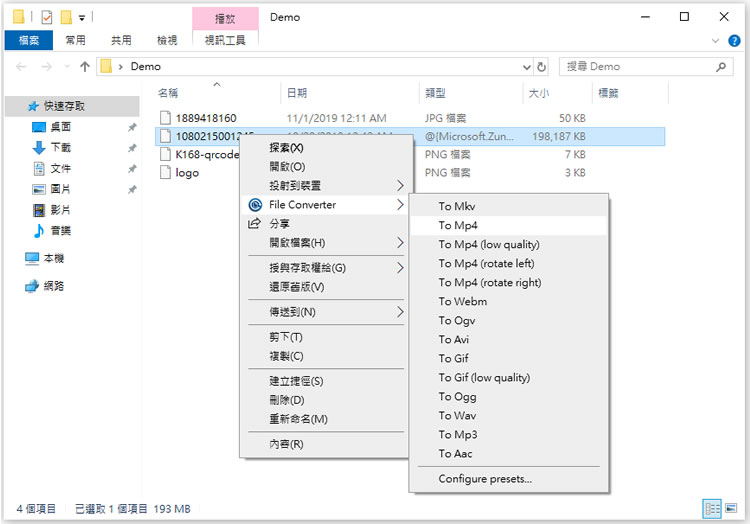Click the forward navigation arrow
Image resolution: width=750 pixels, height=524 pixels.
[x=46, y=66]
